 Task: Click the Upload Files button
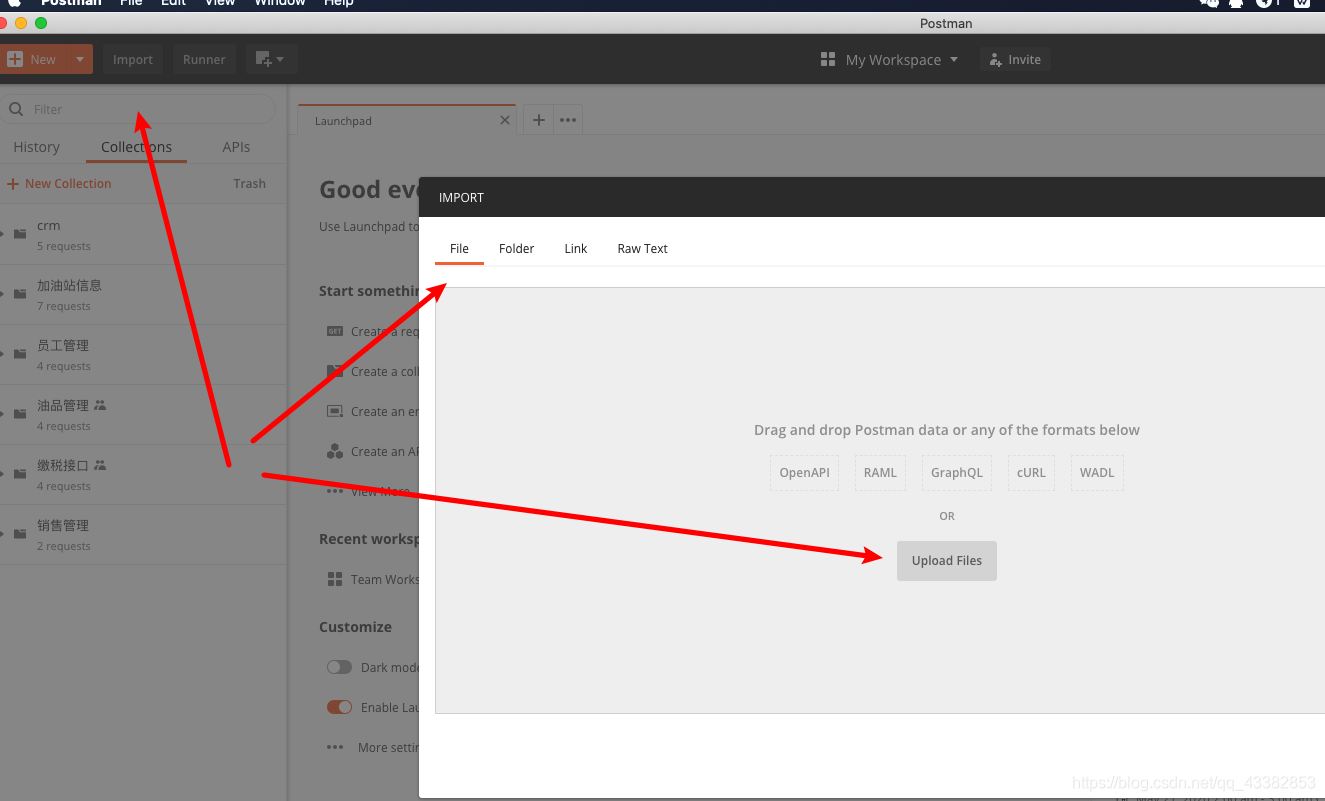coord(947,561)
